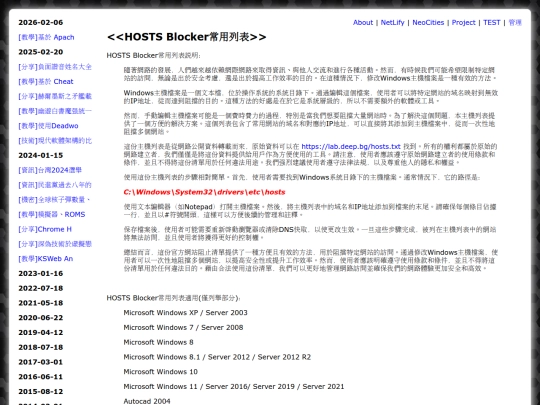Screen dimensions: 540x405
Task: Select the 2026-02-06 date heading
Action: [x=41, y=22]
